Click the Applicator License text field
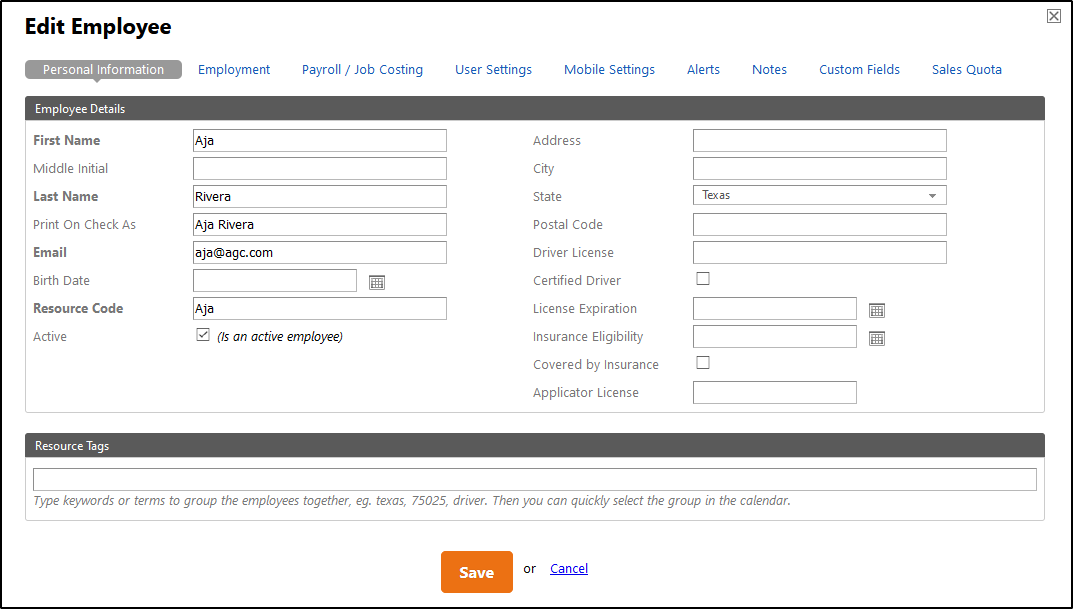 click(x=774, y=393)
